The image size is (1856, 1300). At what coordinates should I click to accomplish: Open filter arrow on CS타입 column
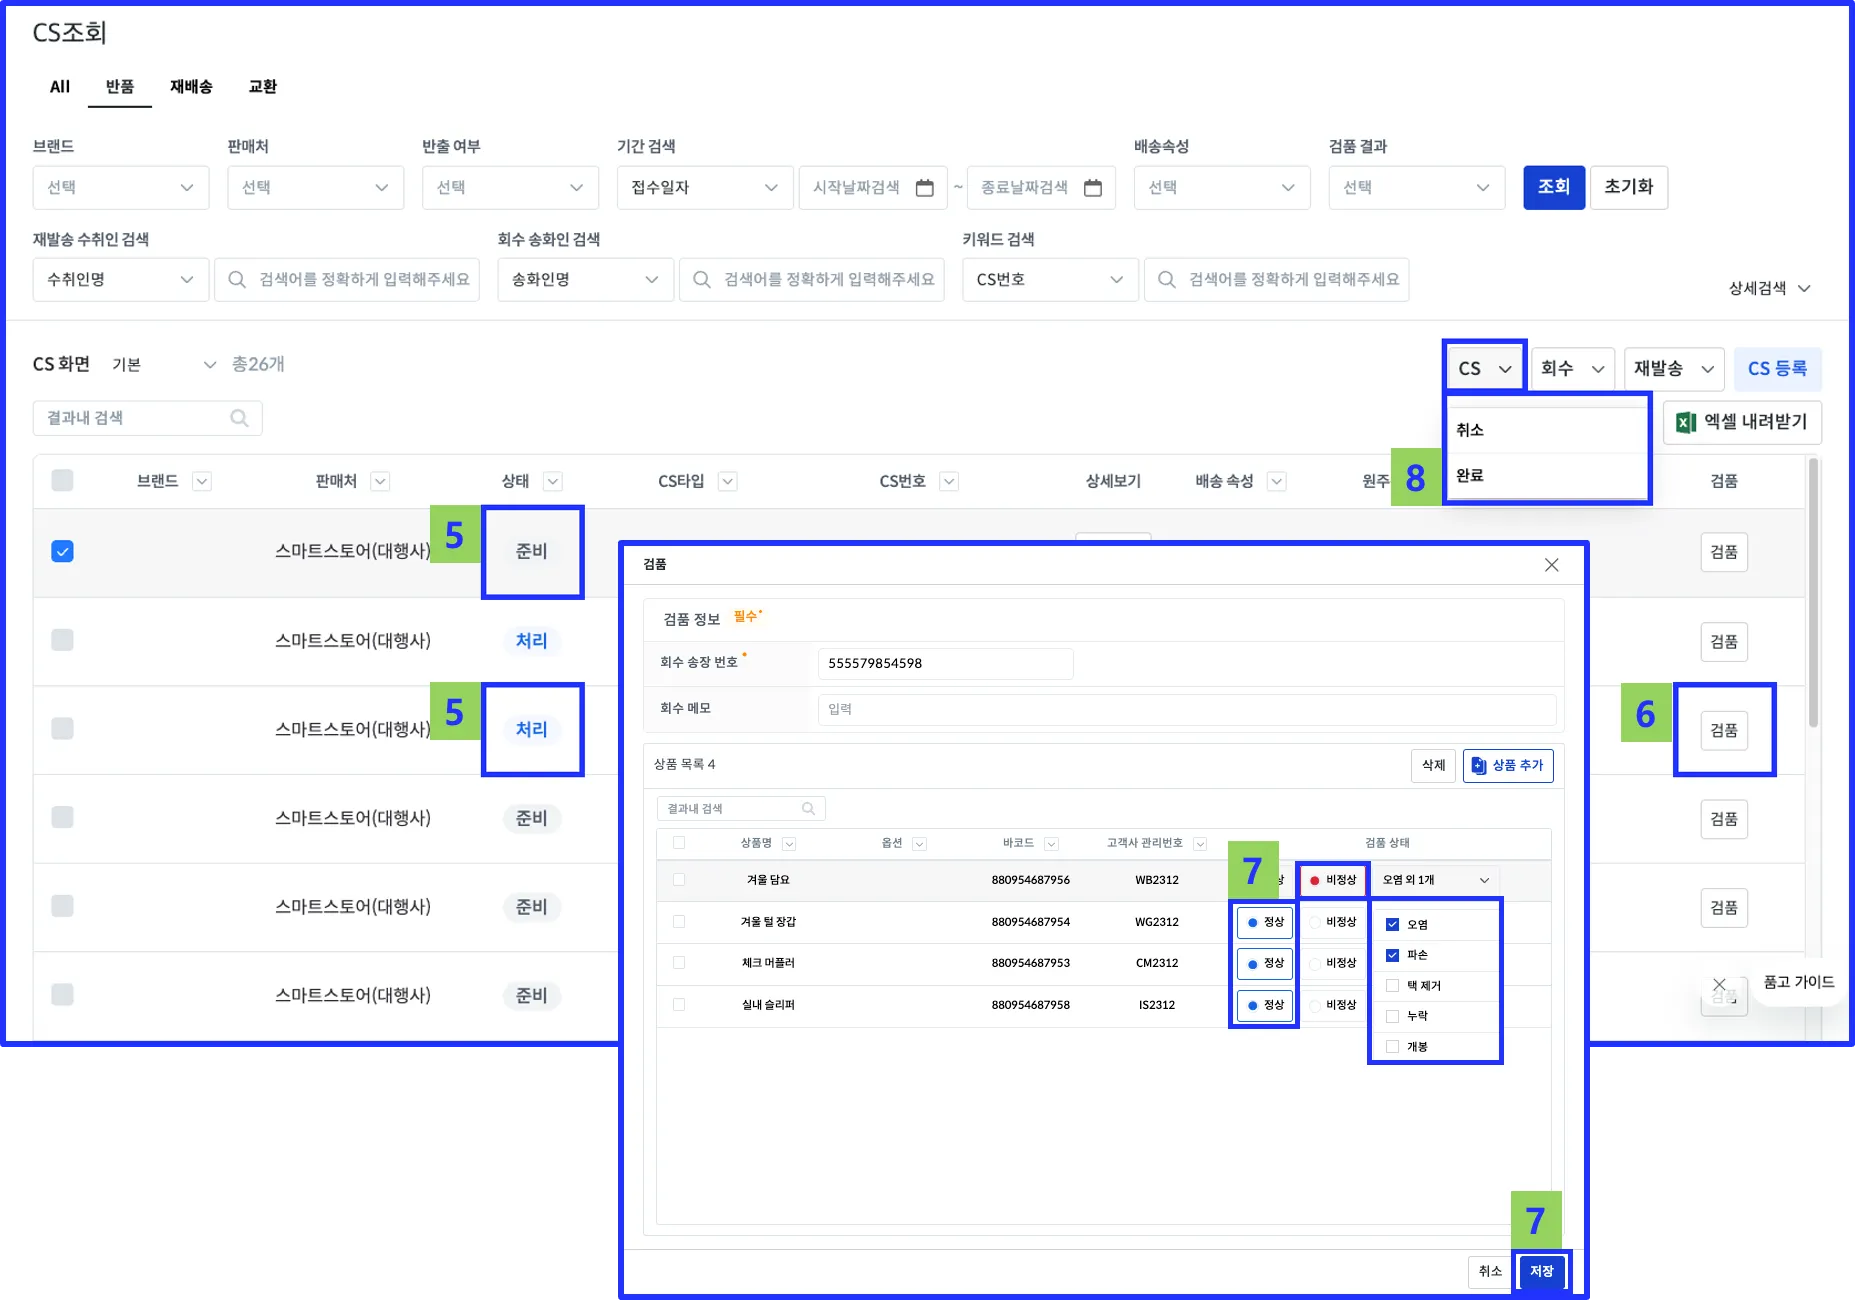click(728, 482)
